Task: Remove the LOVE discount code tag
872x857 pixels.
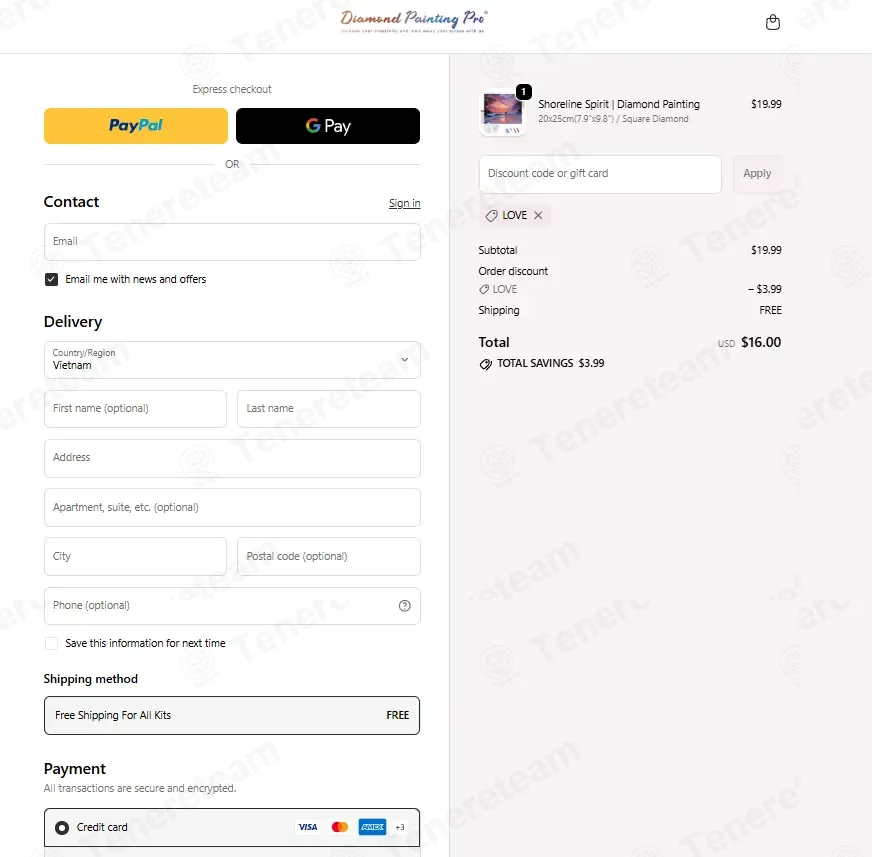Action: tap(538, 215)
